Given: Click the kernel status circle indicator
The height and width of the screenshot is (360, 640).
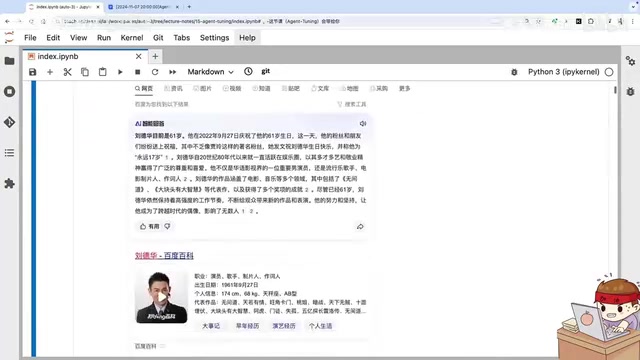Looking at the screenshot, I should coord(609,72).
